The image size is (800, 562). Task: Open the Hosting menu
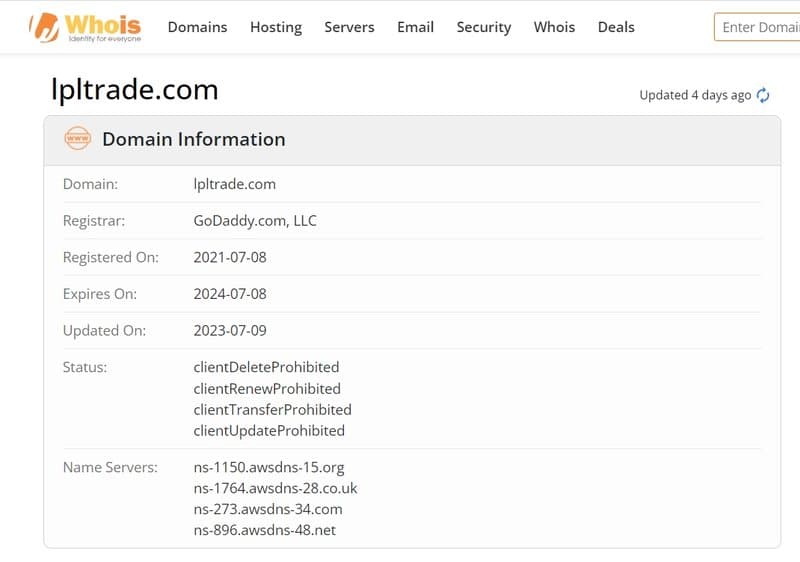click(x=276, y=28)
